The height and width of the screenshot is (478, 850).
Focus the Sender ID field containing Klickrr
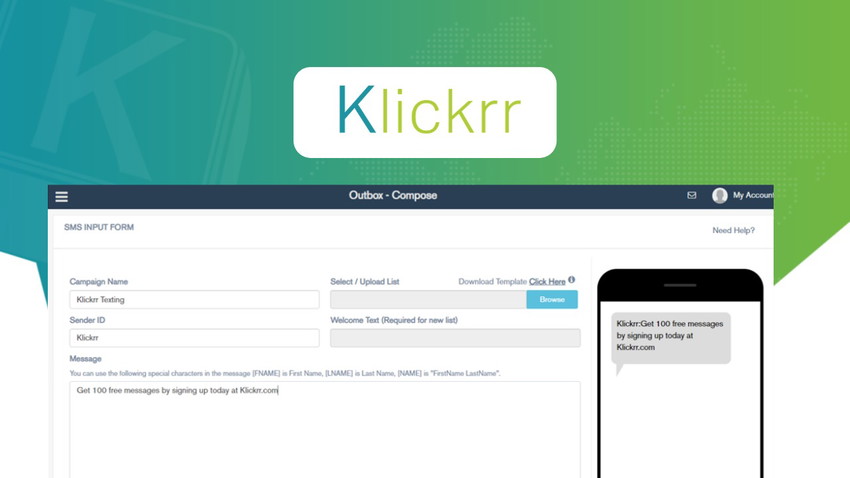point(194,338)
